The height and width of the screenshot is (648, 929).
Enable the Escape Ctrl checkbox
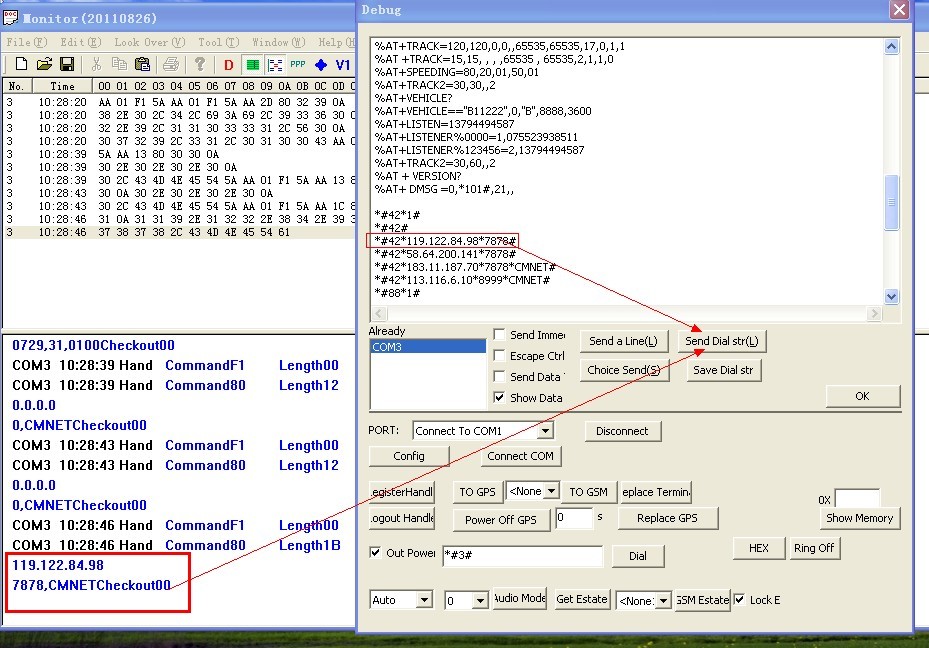(x=499, y=355)
